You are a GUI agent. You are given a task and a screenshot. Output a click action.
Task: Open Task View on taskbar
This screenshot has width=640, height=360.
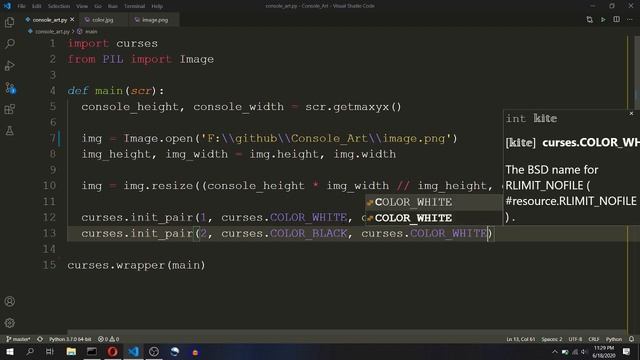(50, 352)
